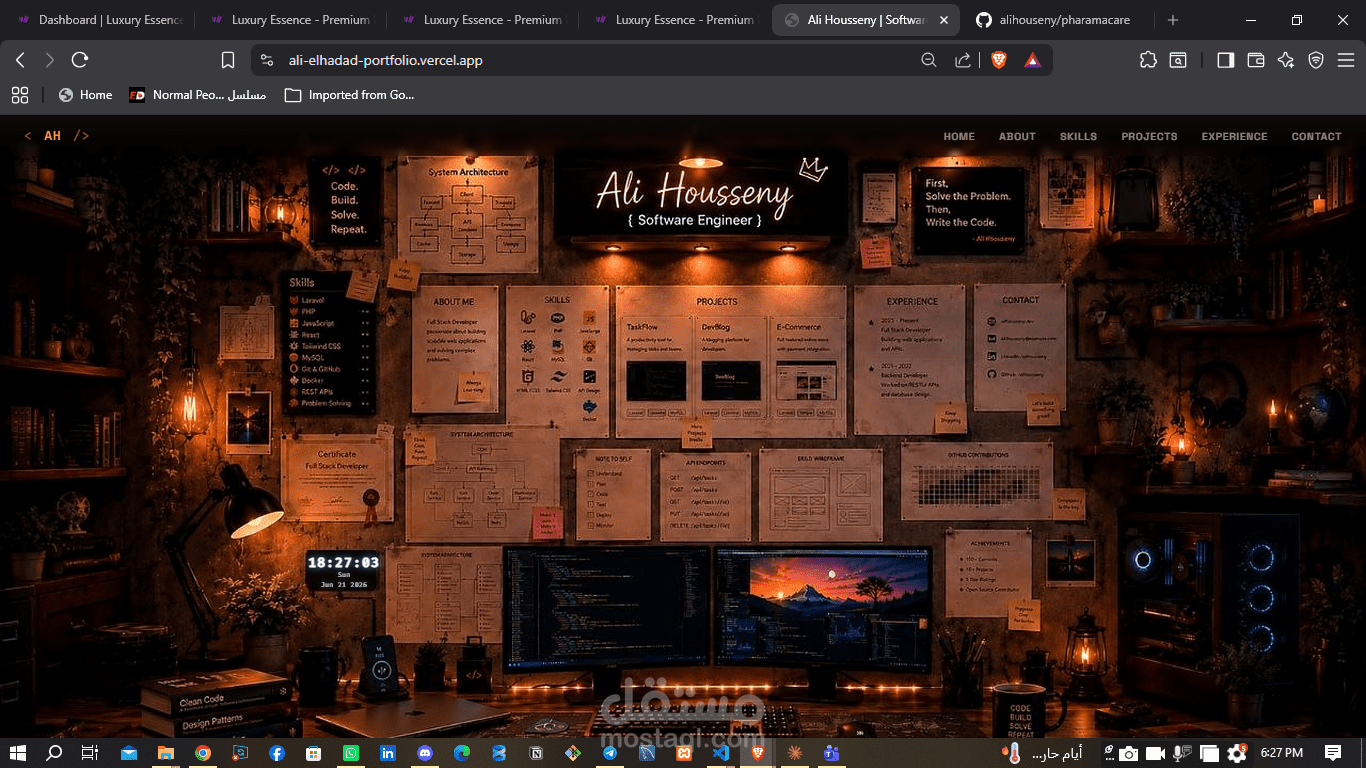The height and width of the screenshot is (768, 1366).
Task: Go back to the previous page
Action: tap(20, 60)
